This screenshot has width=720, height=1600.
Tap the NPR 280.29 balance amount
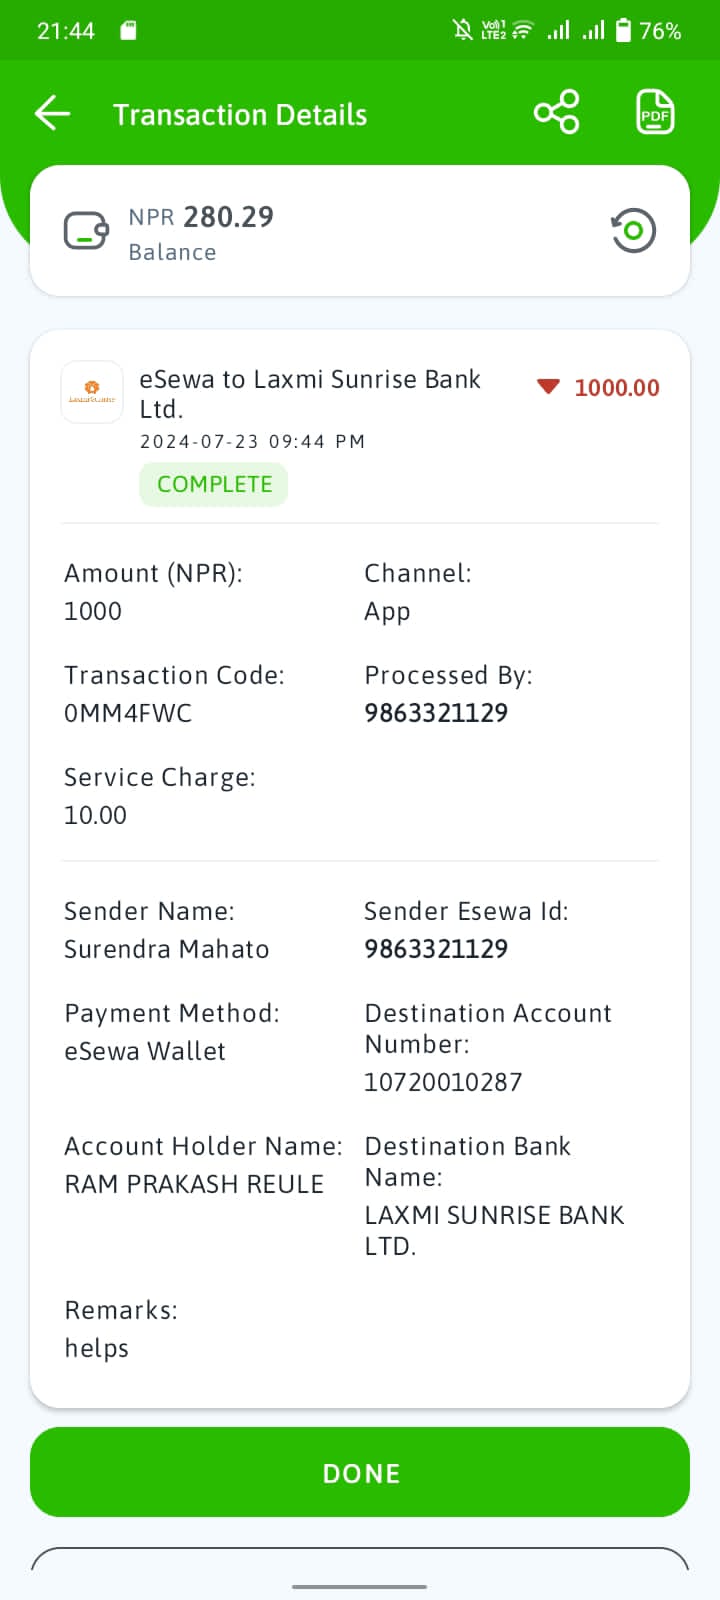pos(201,217)
